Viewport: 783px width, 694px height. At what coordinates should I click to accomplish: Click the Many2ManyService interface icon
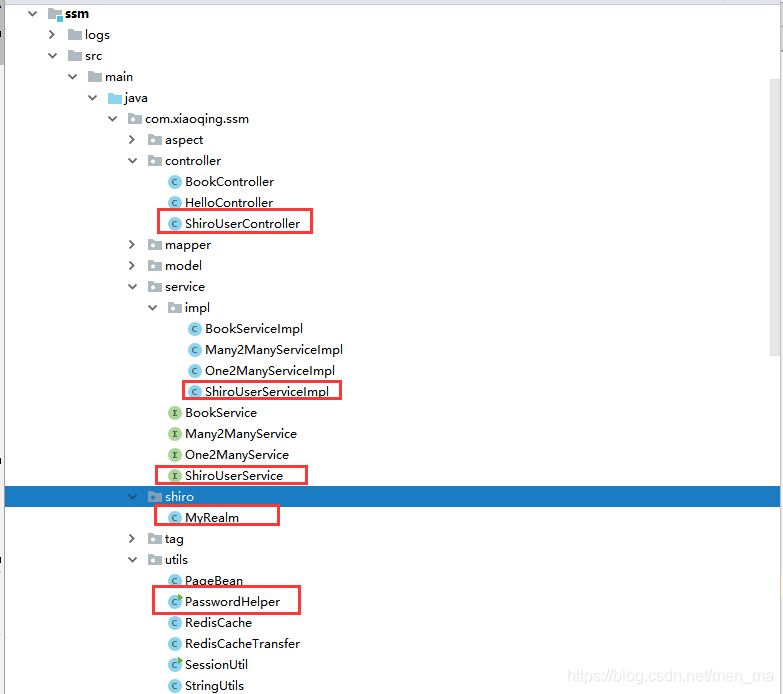coord(174,433)
